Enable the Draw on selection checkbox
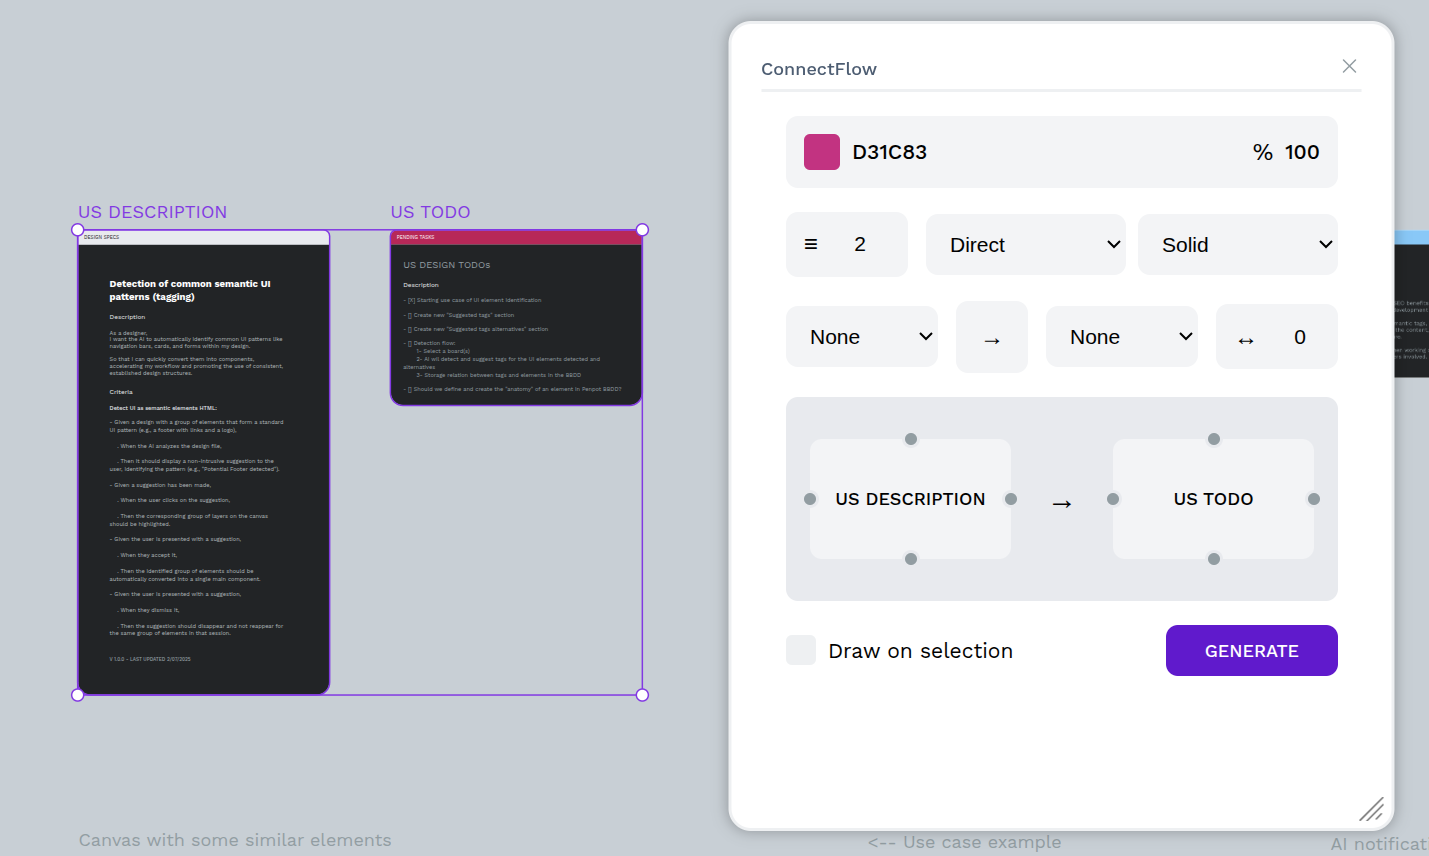The width and height of the screenshot is (1429, 856). pyautogui.click(x=801, y=650)
